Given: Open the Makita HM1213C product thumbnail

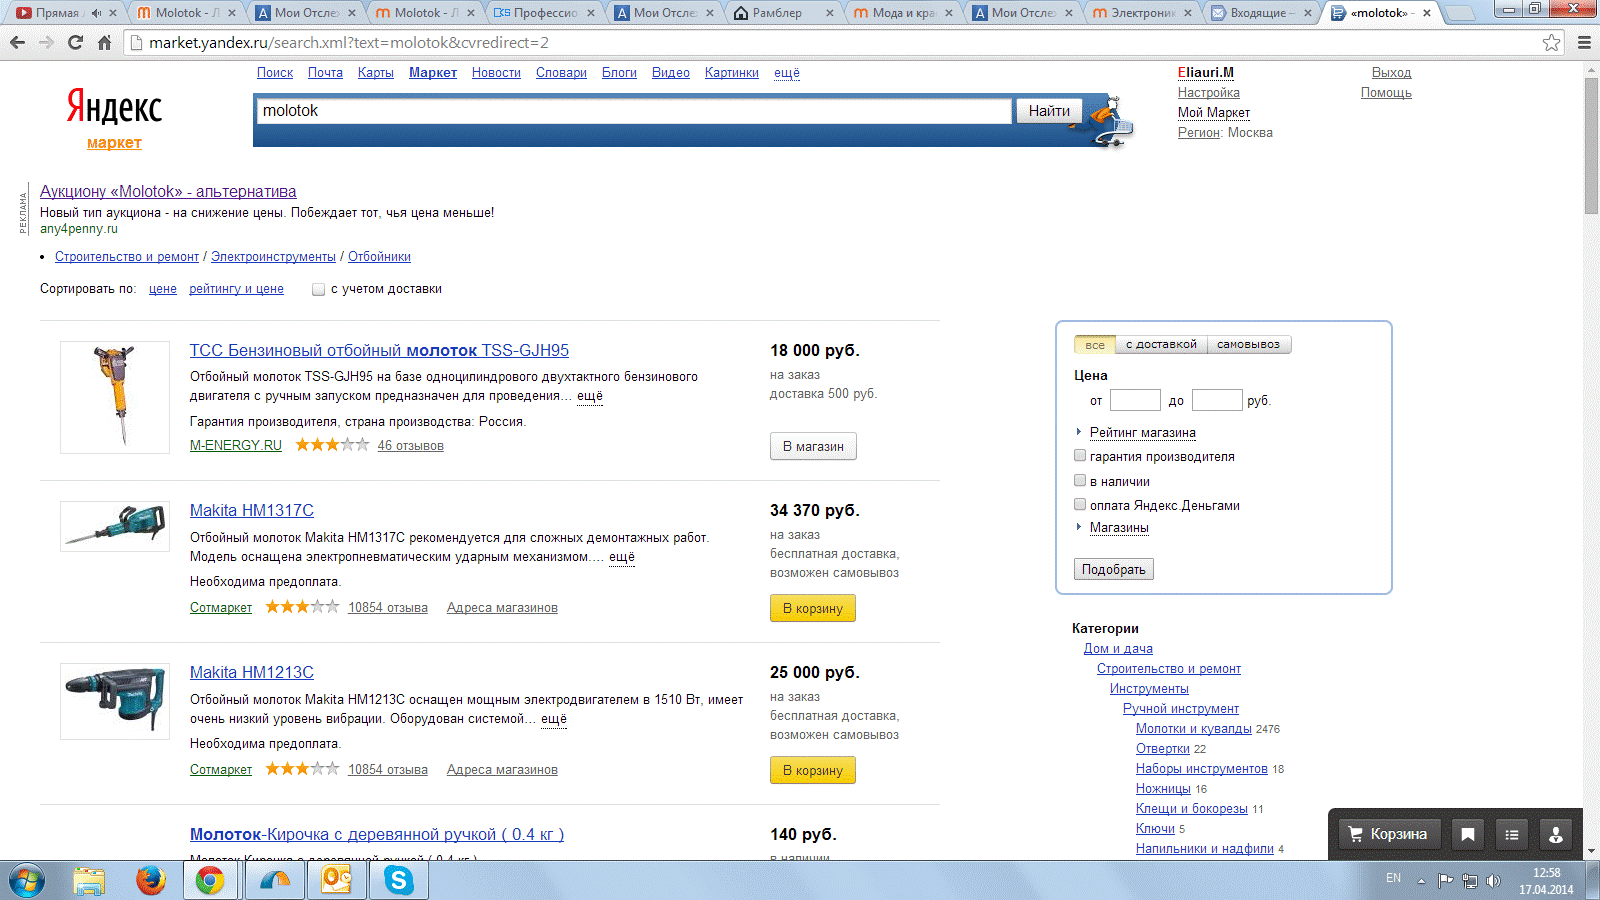Looking at the screenshot, I should click(115, 701).
